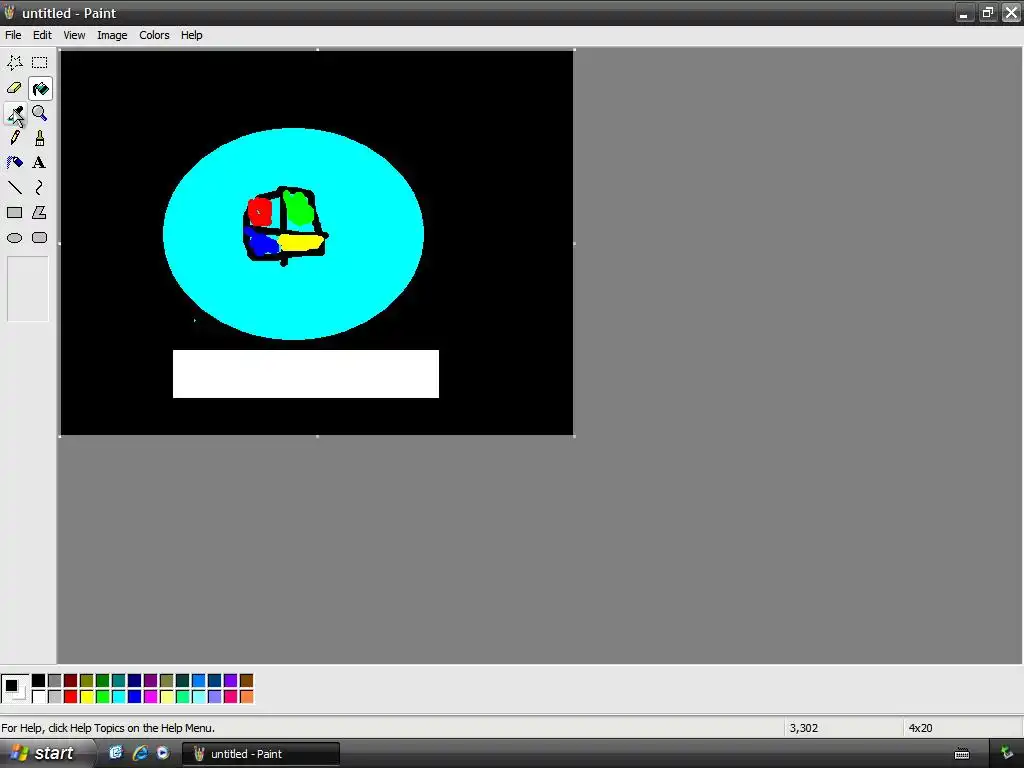Screen dimensions: 1024x768
Task: Choose the Airbrush spray tool
Action: (x=14, y=163)
